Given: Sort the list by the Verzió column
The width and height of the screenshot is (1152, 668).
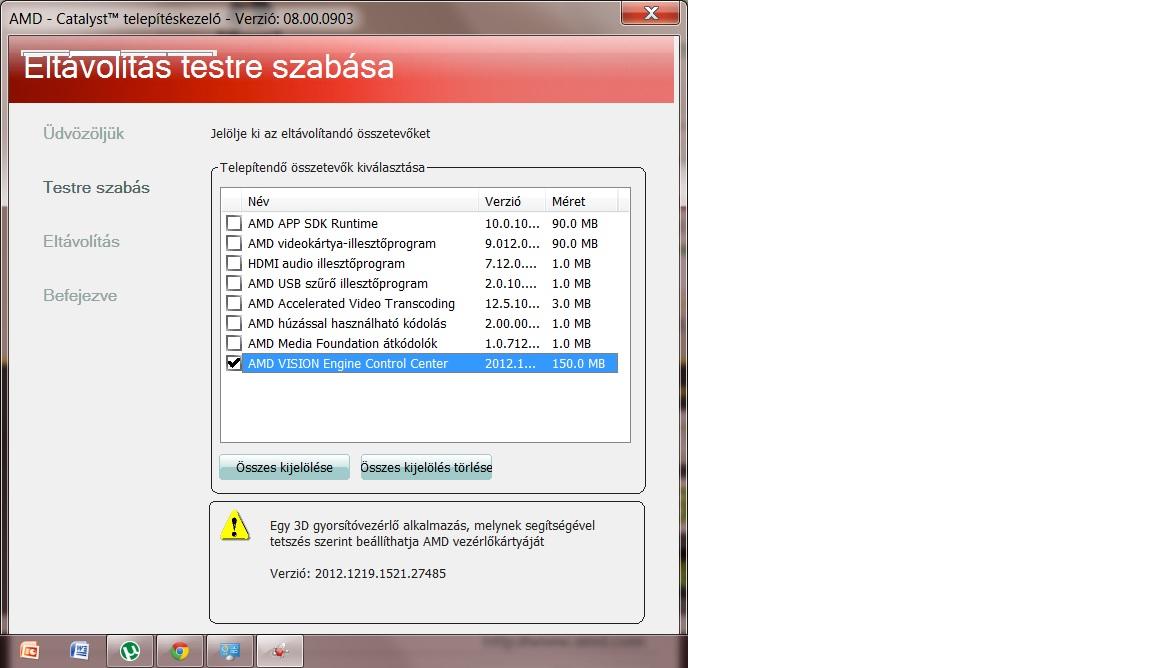Looking at the screenshot, I should 512,201.
